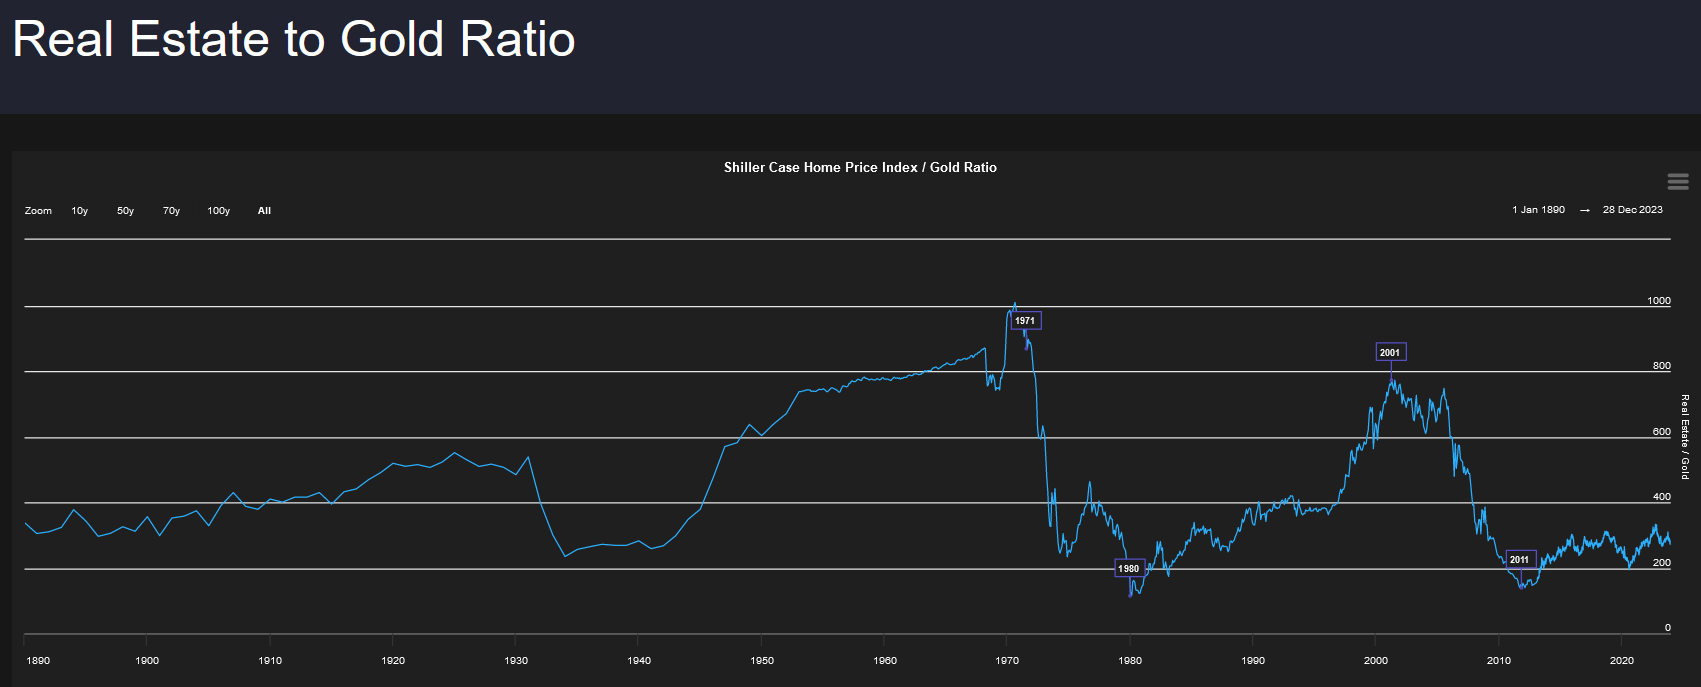
Task: Pick the 2011 annotation flag
Action: (1520, 559)
